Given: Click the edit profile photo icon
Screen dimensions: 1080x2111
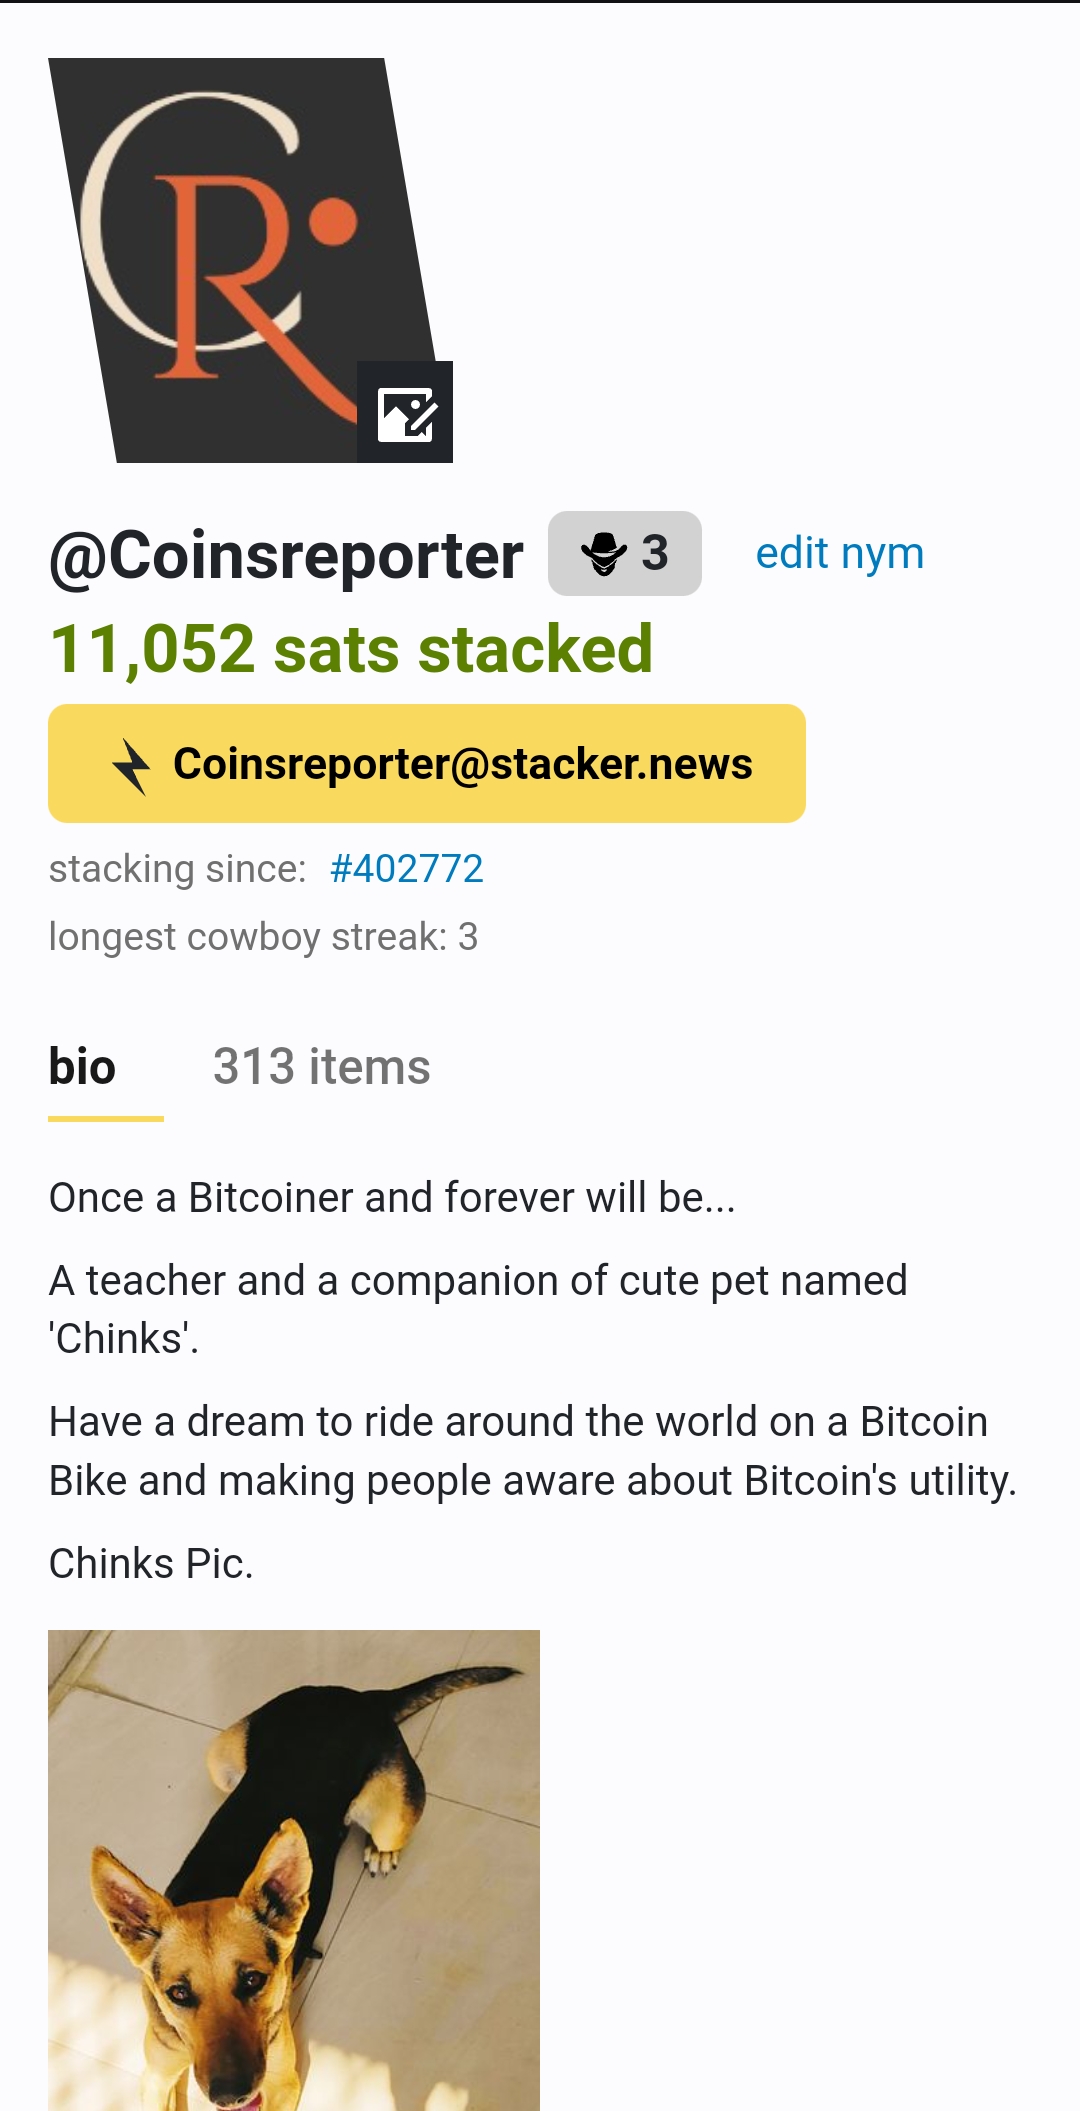Looking at the screenshot, I should pos(405,412).
